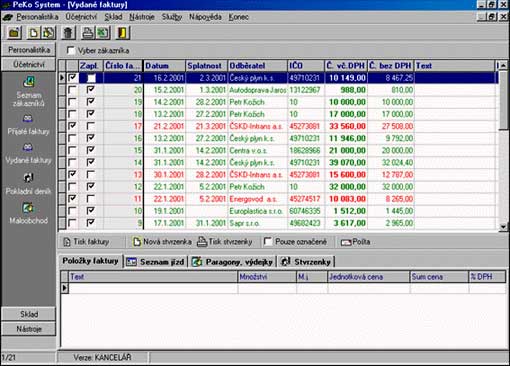The height and width of the screenshot is (366, 510).
Task: Click the Č. vč.DPH column header
Action: (x=346, y=66)
